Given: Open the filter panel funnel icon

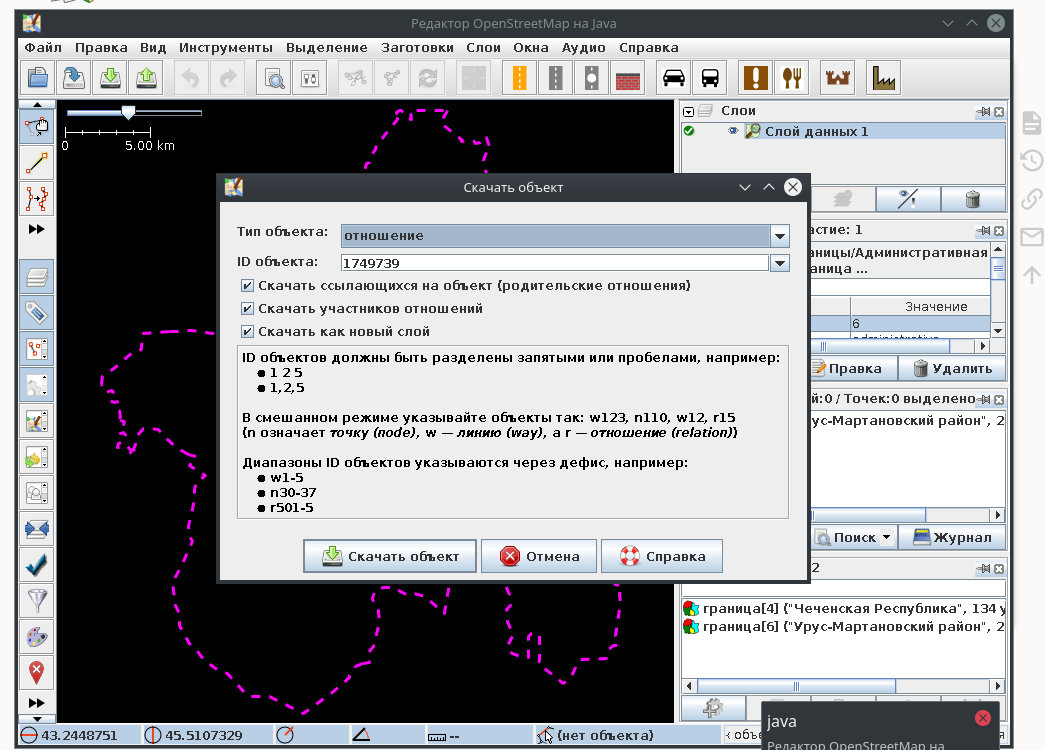Looking at the screenshot, I should point(37,600).
